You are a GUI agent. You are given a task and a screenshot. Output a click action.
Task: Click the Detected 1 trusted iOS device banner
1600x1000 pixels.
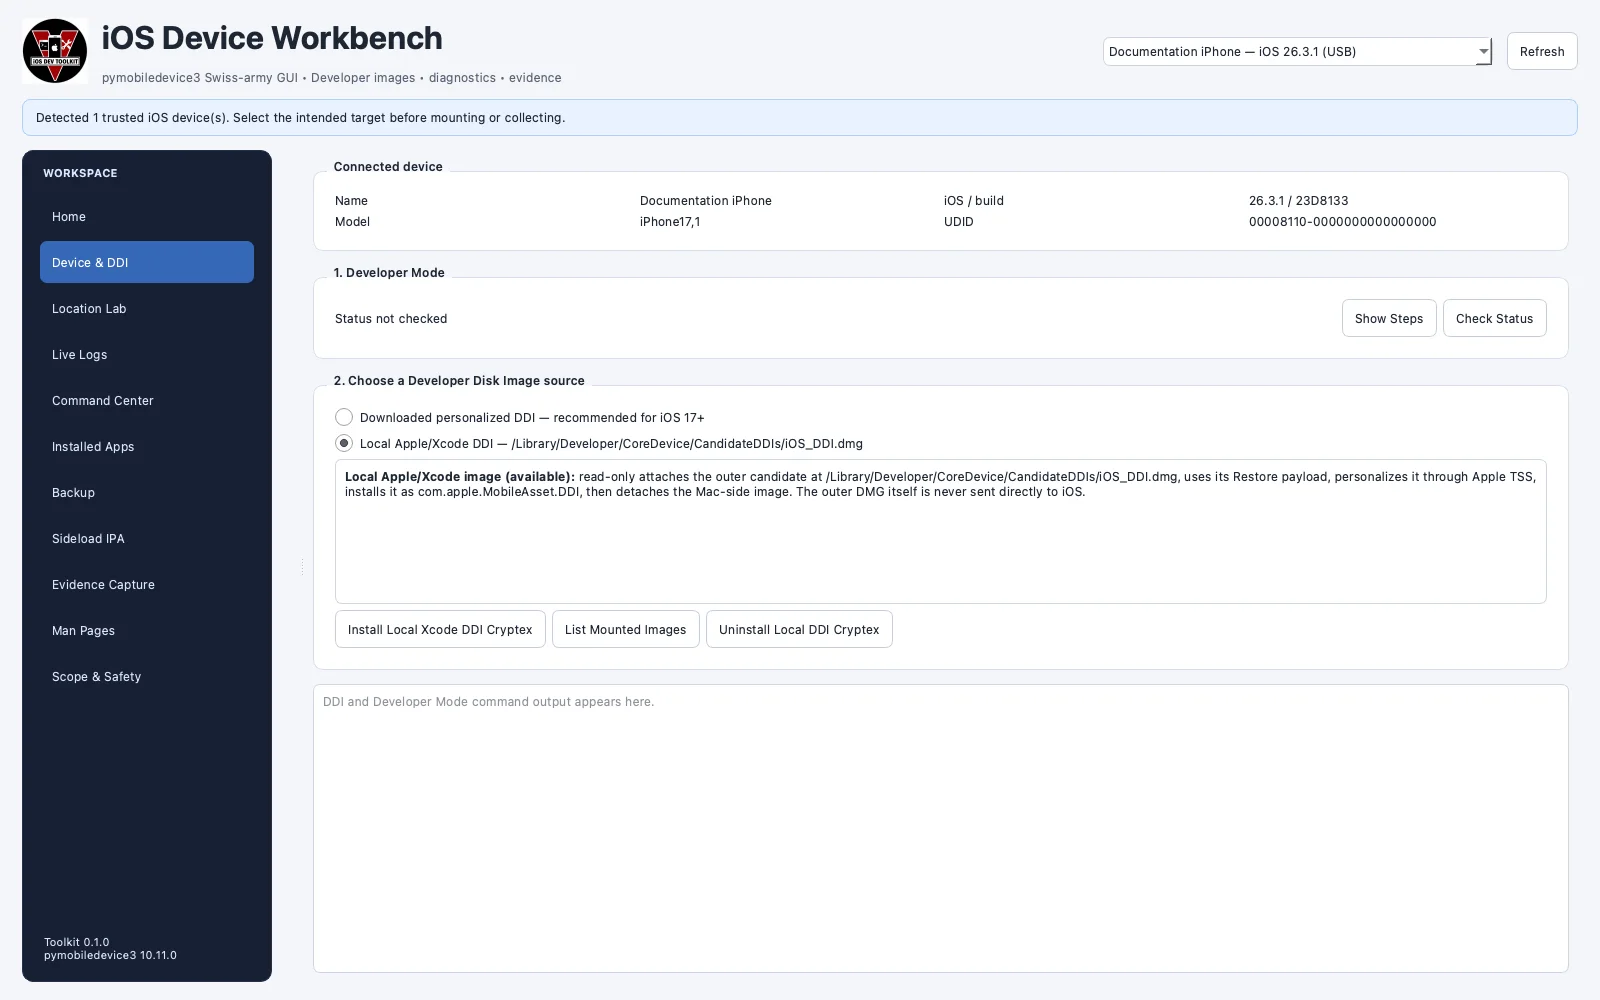(800, 117)
